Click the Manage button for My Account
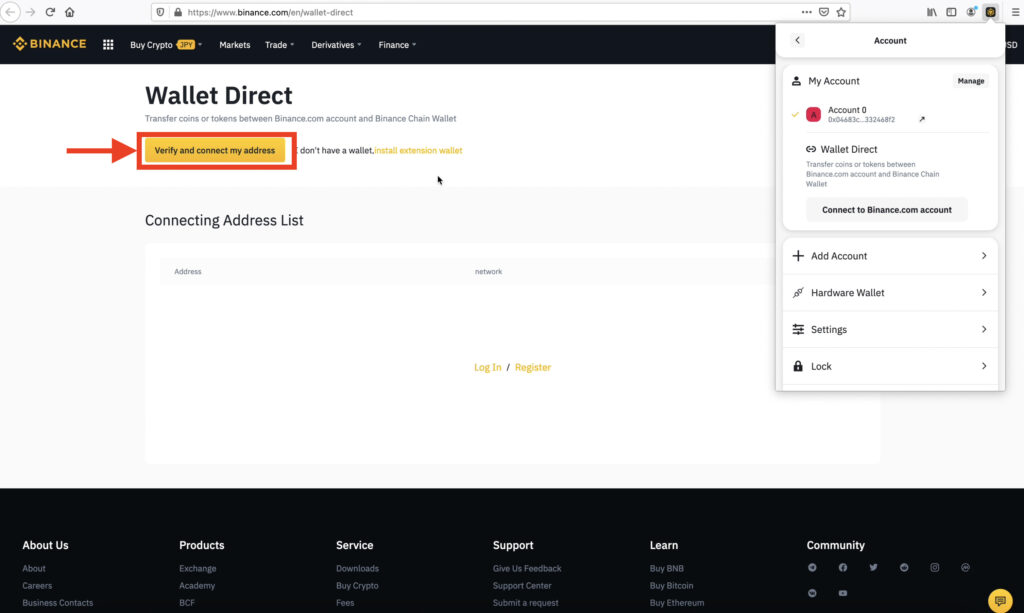1024x613 pixels. click(970, 81)
